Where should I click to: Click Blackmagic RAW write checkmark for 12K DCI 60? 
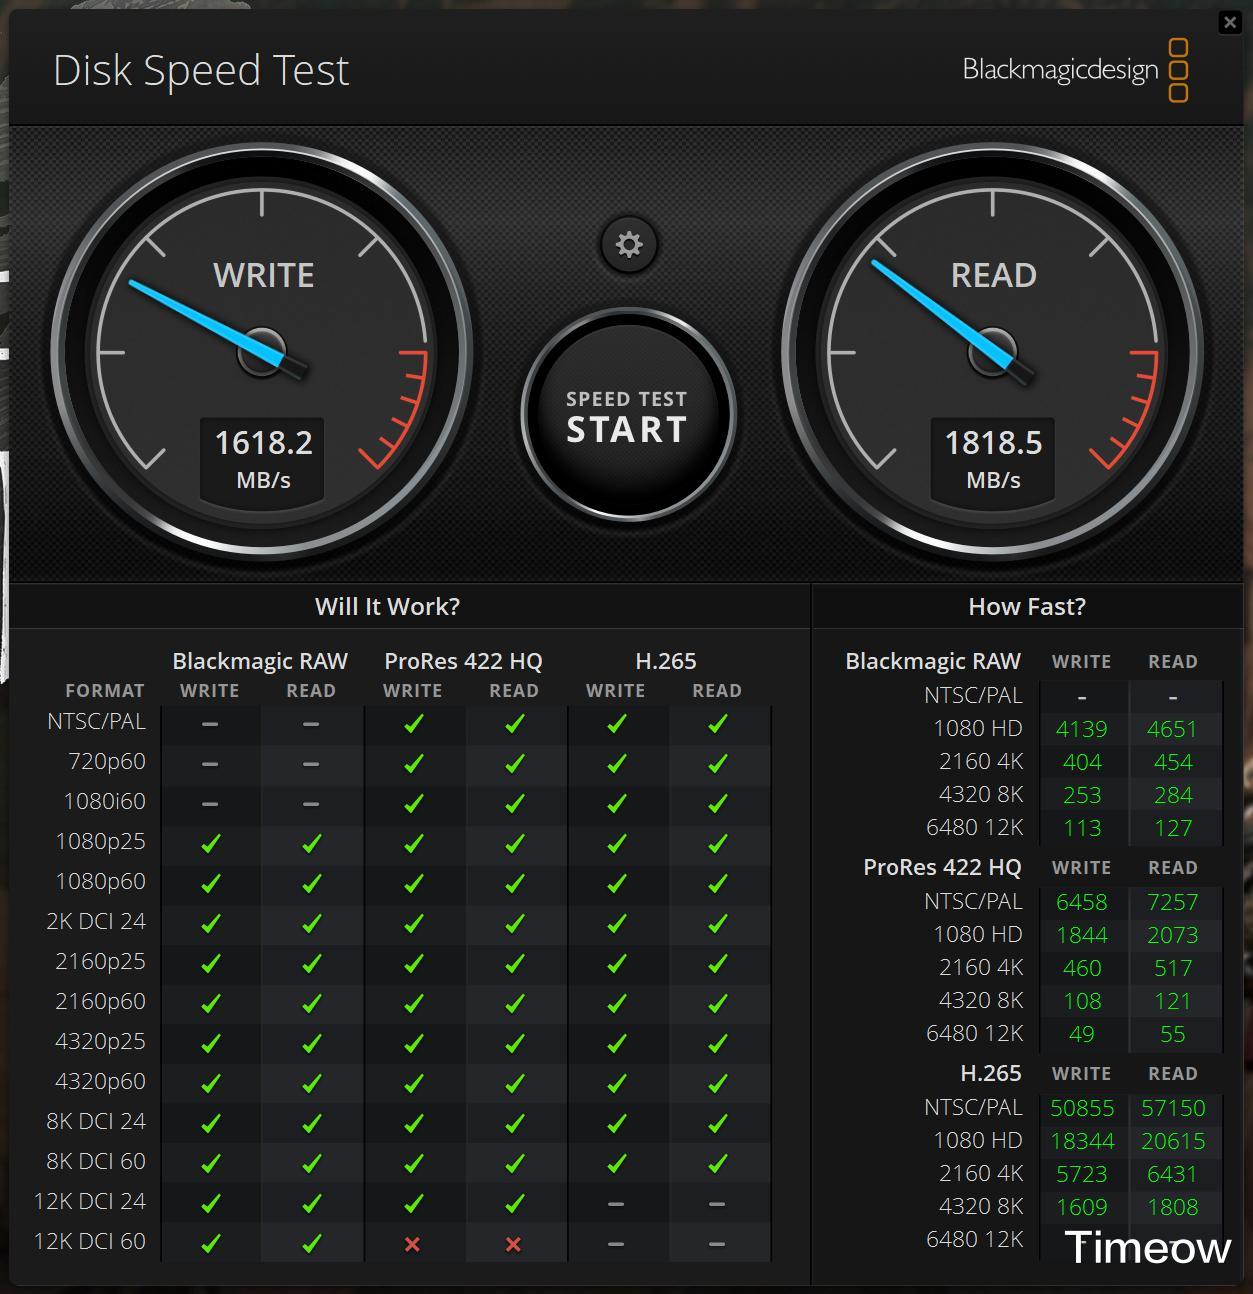[x=210, y=1243]
